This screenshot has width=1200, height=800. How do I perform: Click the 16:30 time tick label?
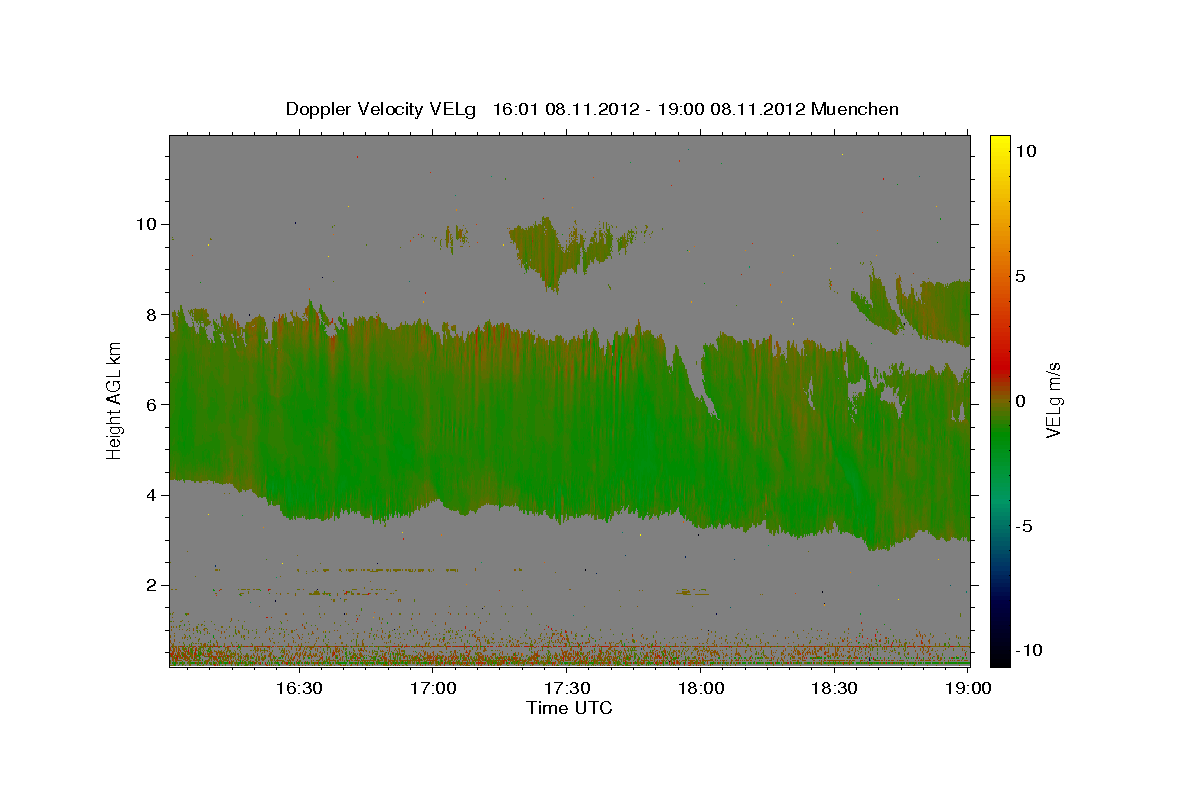[x=299, y=689]
